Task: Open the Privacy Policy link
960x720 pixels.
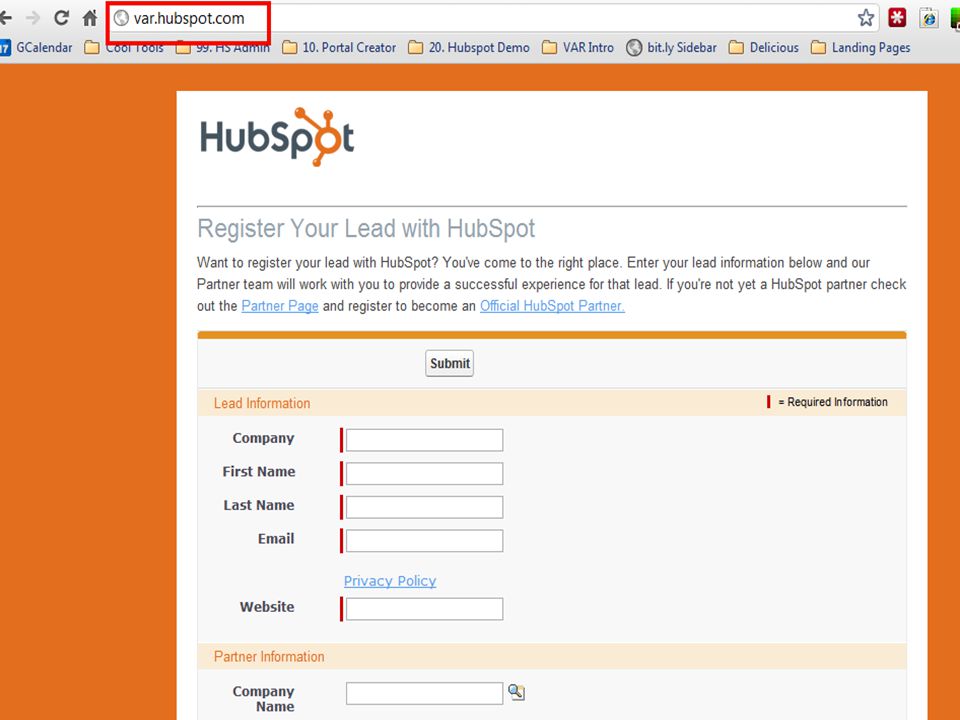Action: pos(390,581)
